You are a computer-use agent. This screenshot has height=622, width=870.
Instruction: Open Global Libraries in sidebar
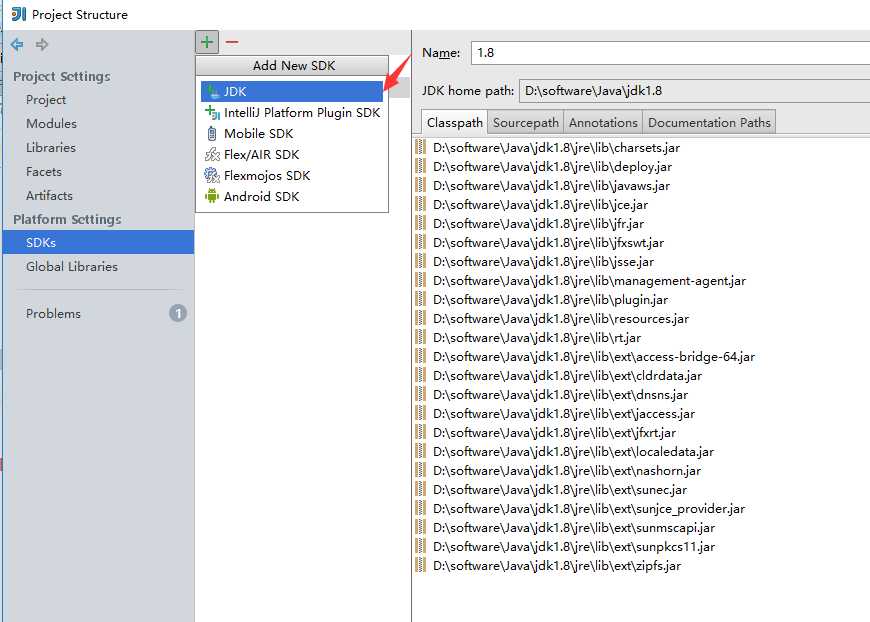tap(72, 267)
